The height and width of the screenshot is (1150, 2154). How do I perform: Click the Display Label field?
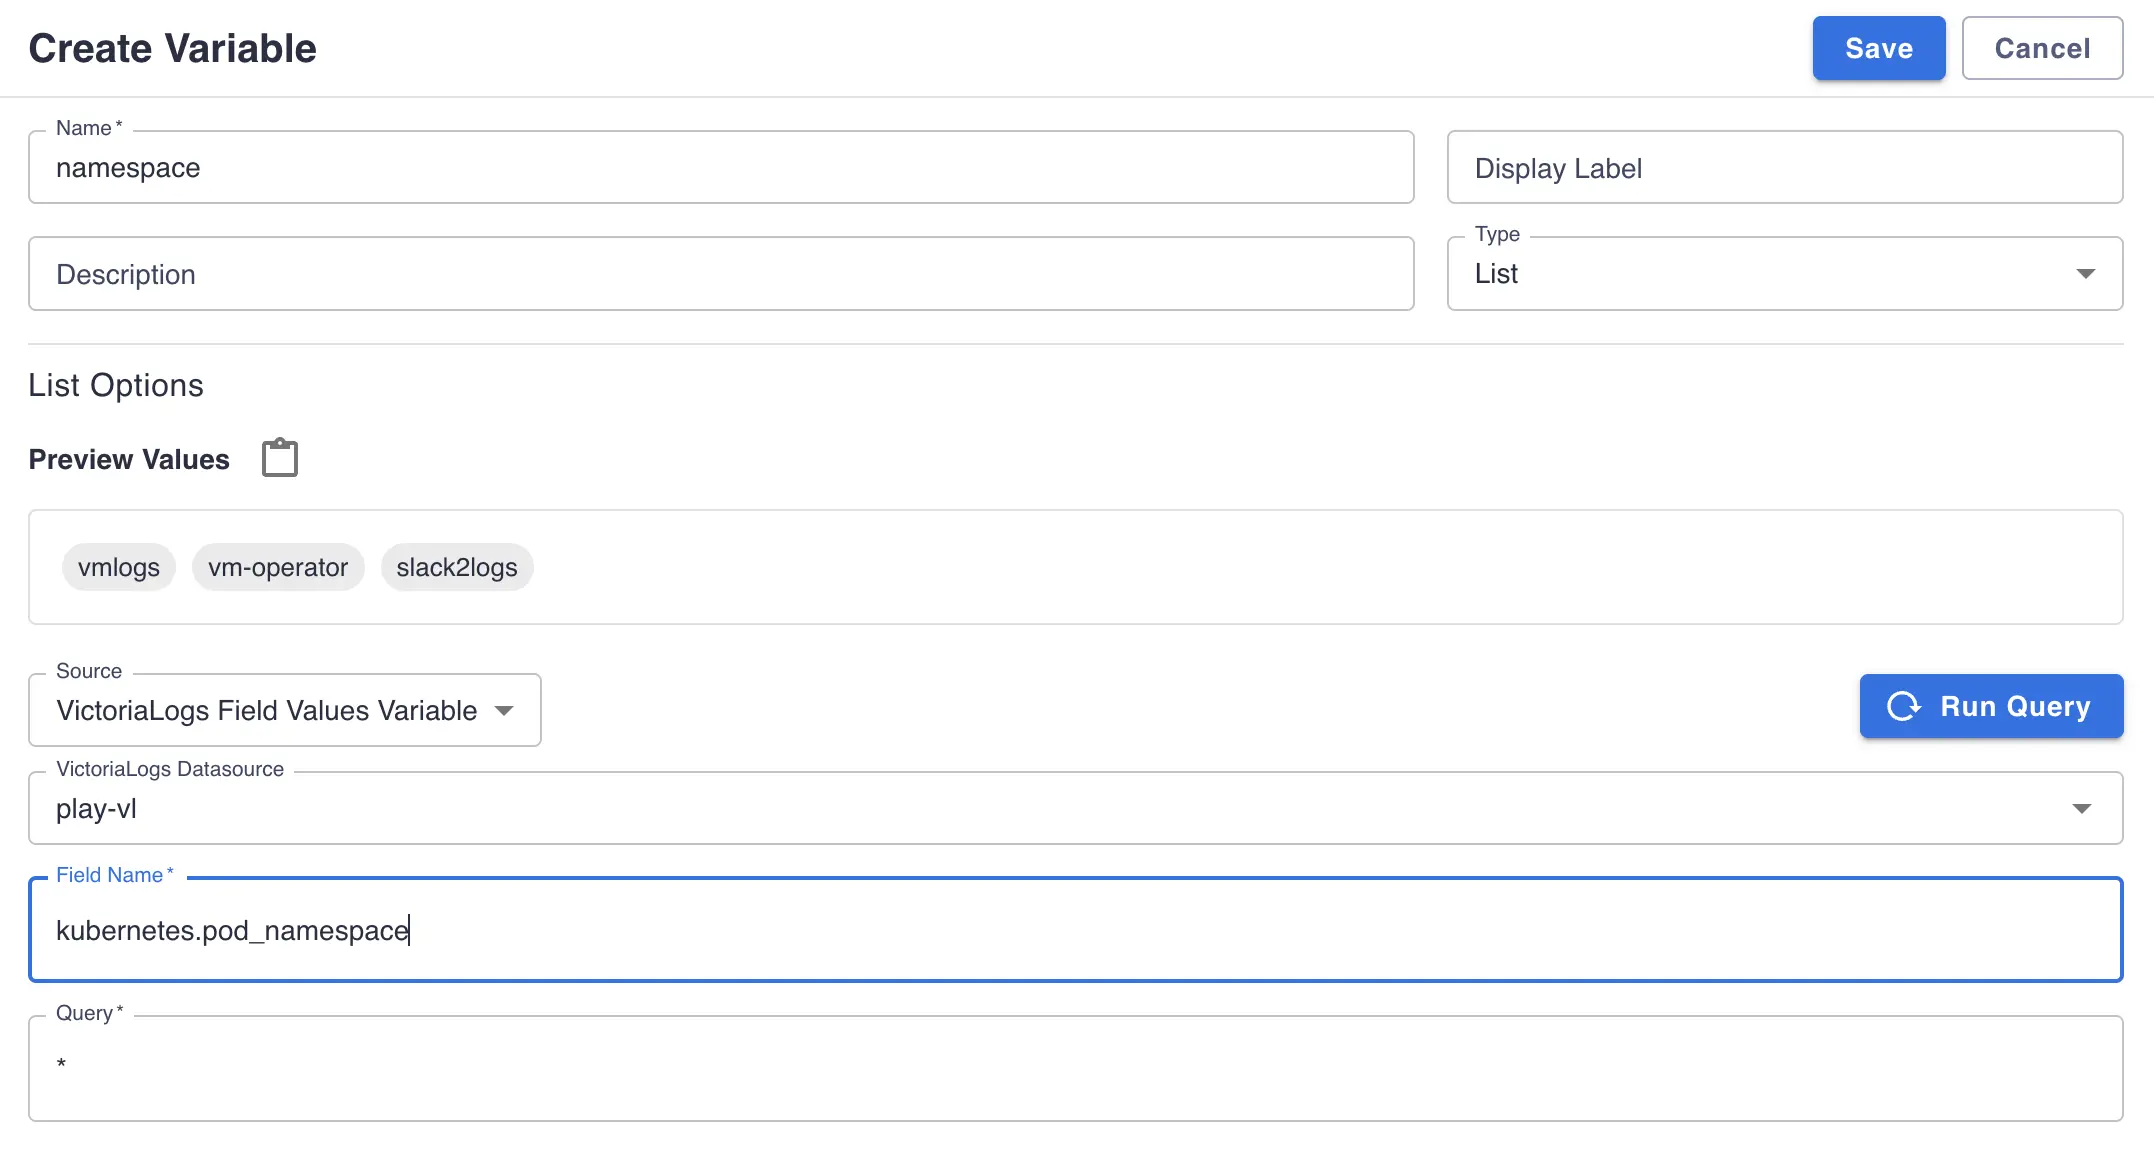[x=1784, y=167]
